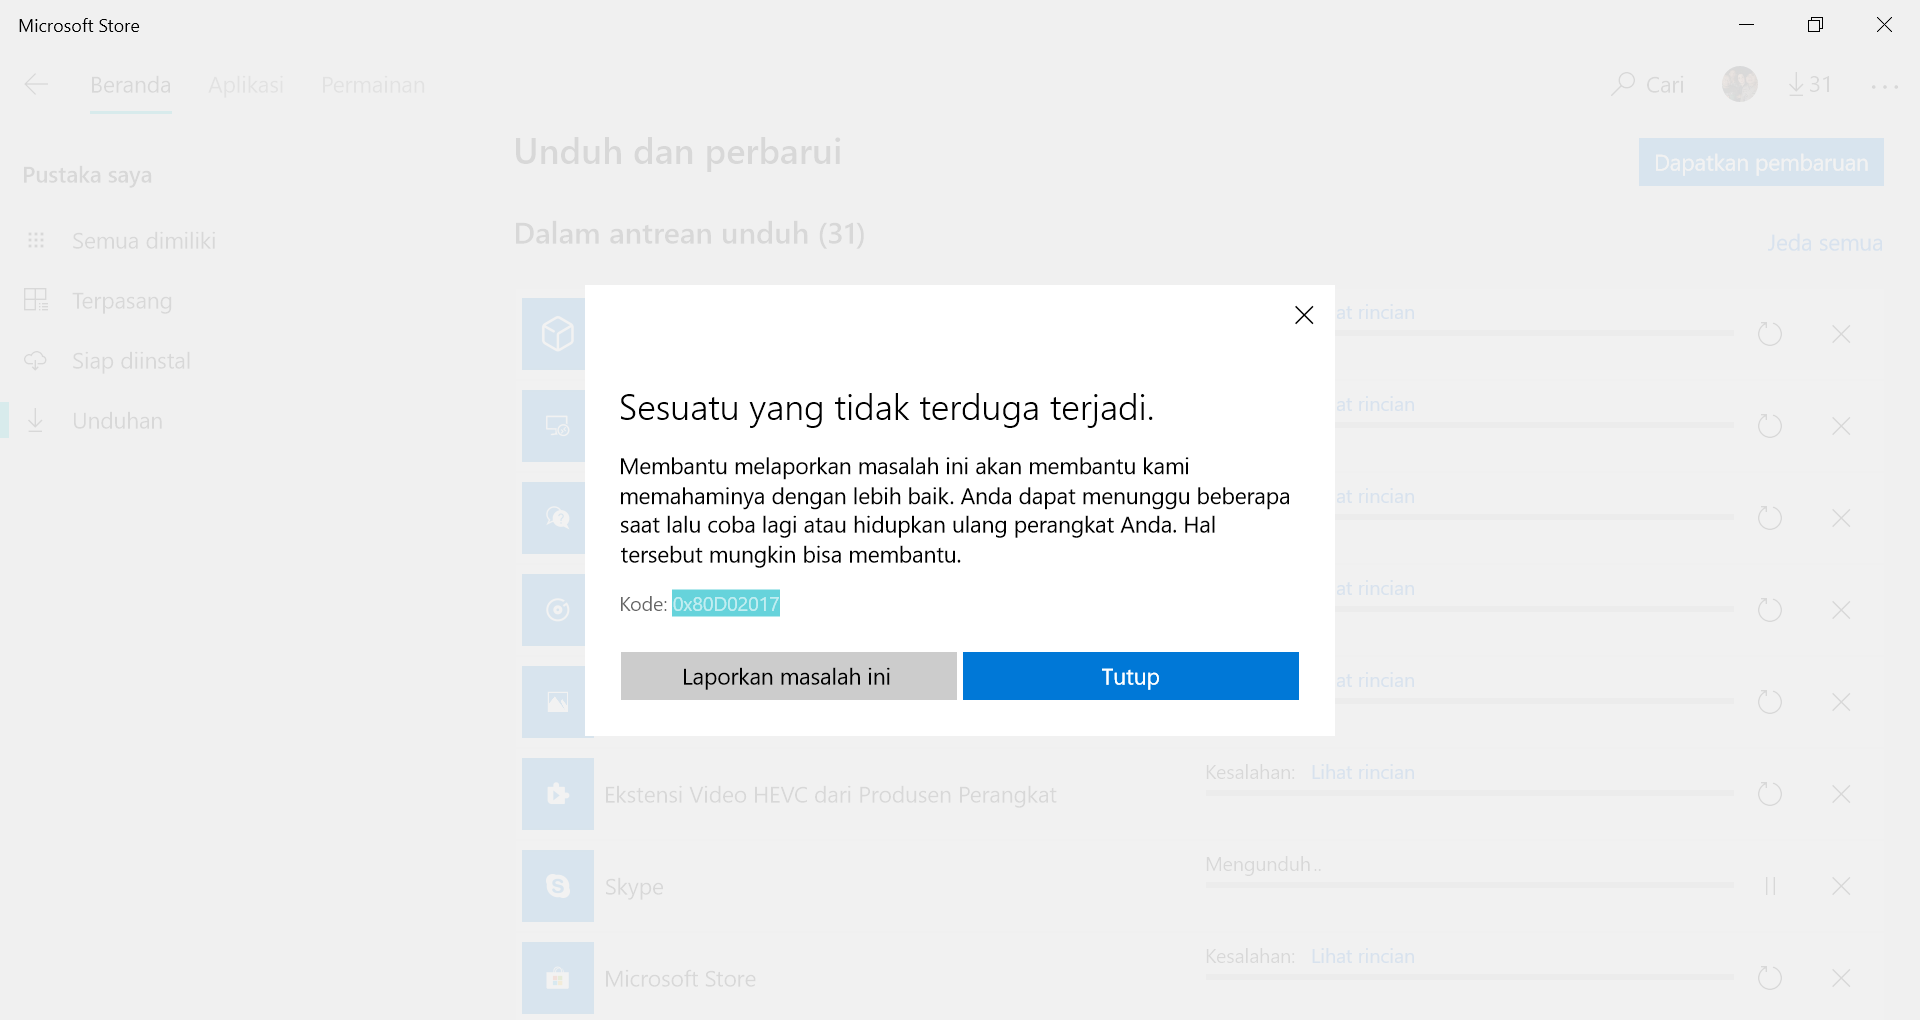The height and width of the screenshot is (1020, 1920).
Task: Retry download in the photo app row
Action: point(1770,702)
